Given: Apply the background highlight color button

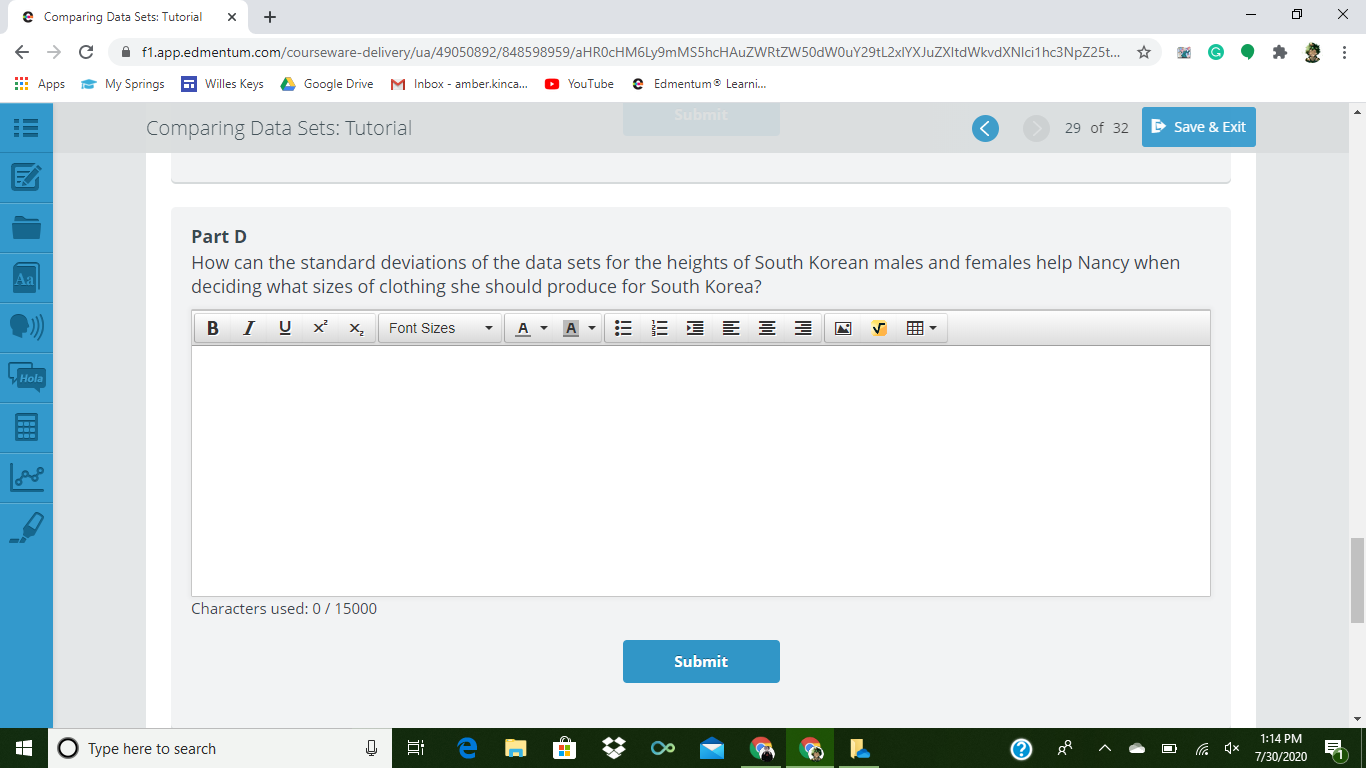Looking at the screenshot, I should (570, 328).
